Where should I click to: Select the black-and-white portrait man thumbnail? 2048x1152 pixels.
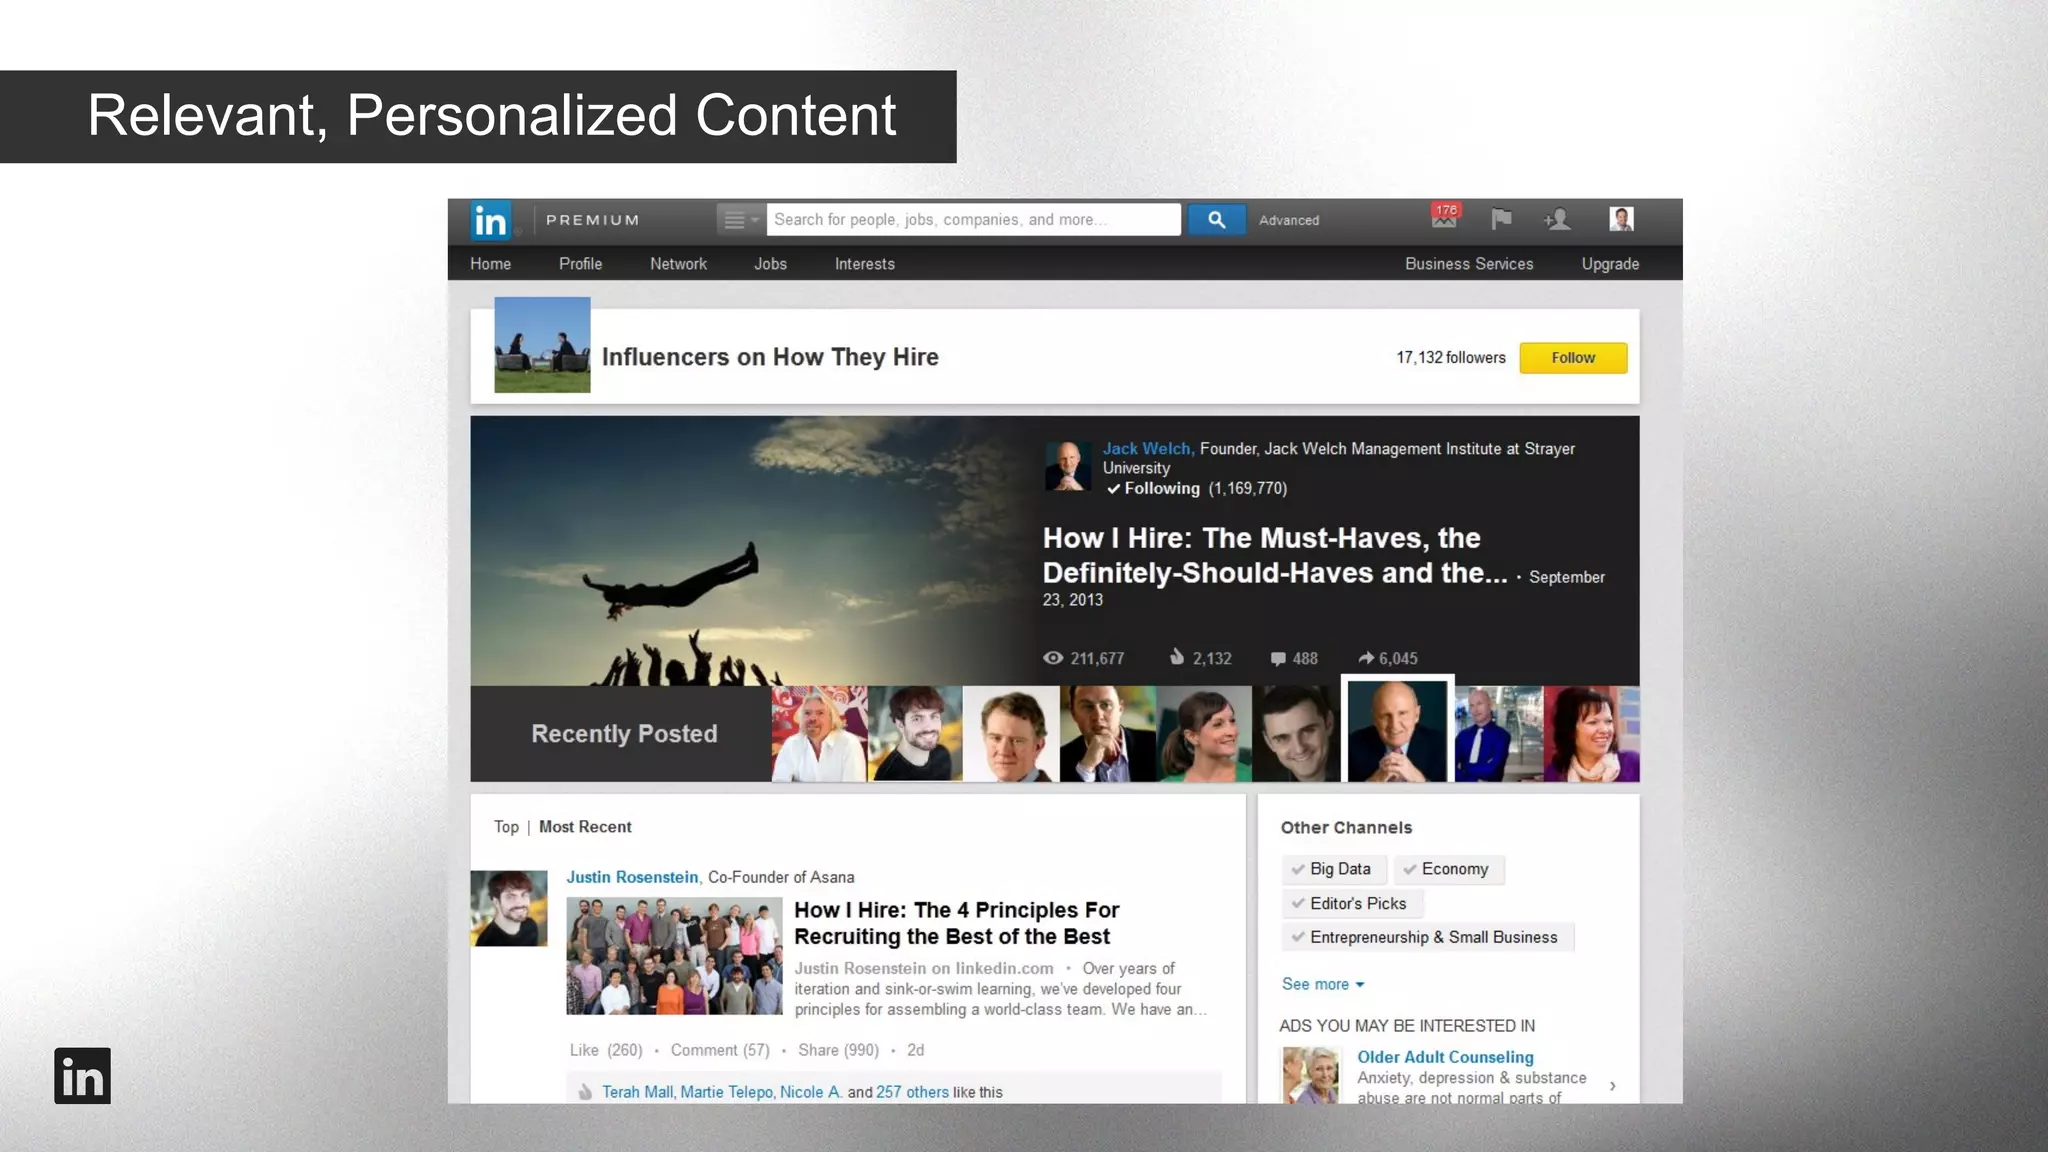pos(1297,733)
